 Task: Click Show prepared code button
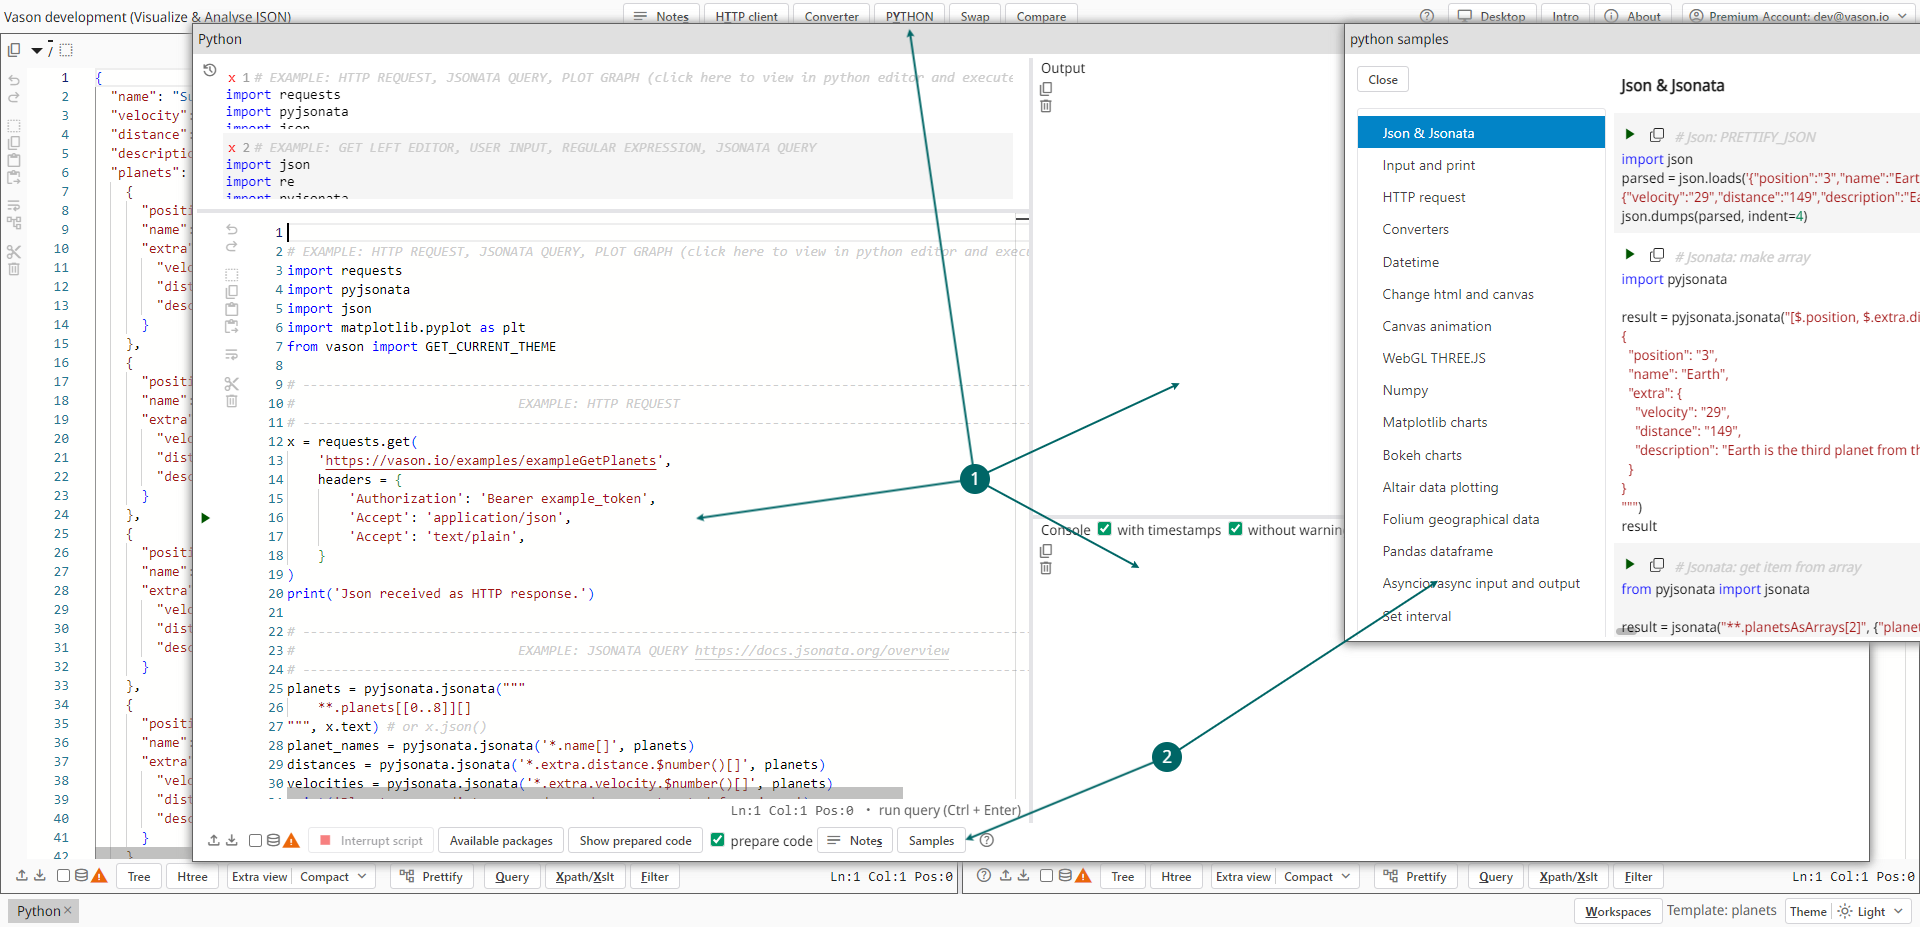(x=636, y=841)
